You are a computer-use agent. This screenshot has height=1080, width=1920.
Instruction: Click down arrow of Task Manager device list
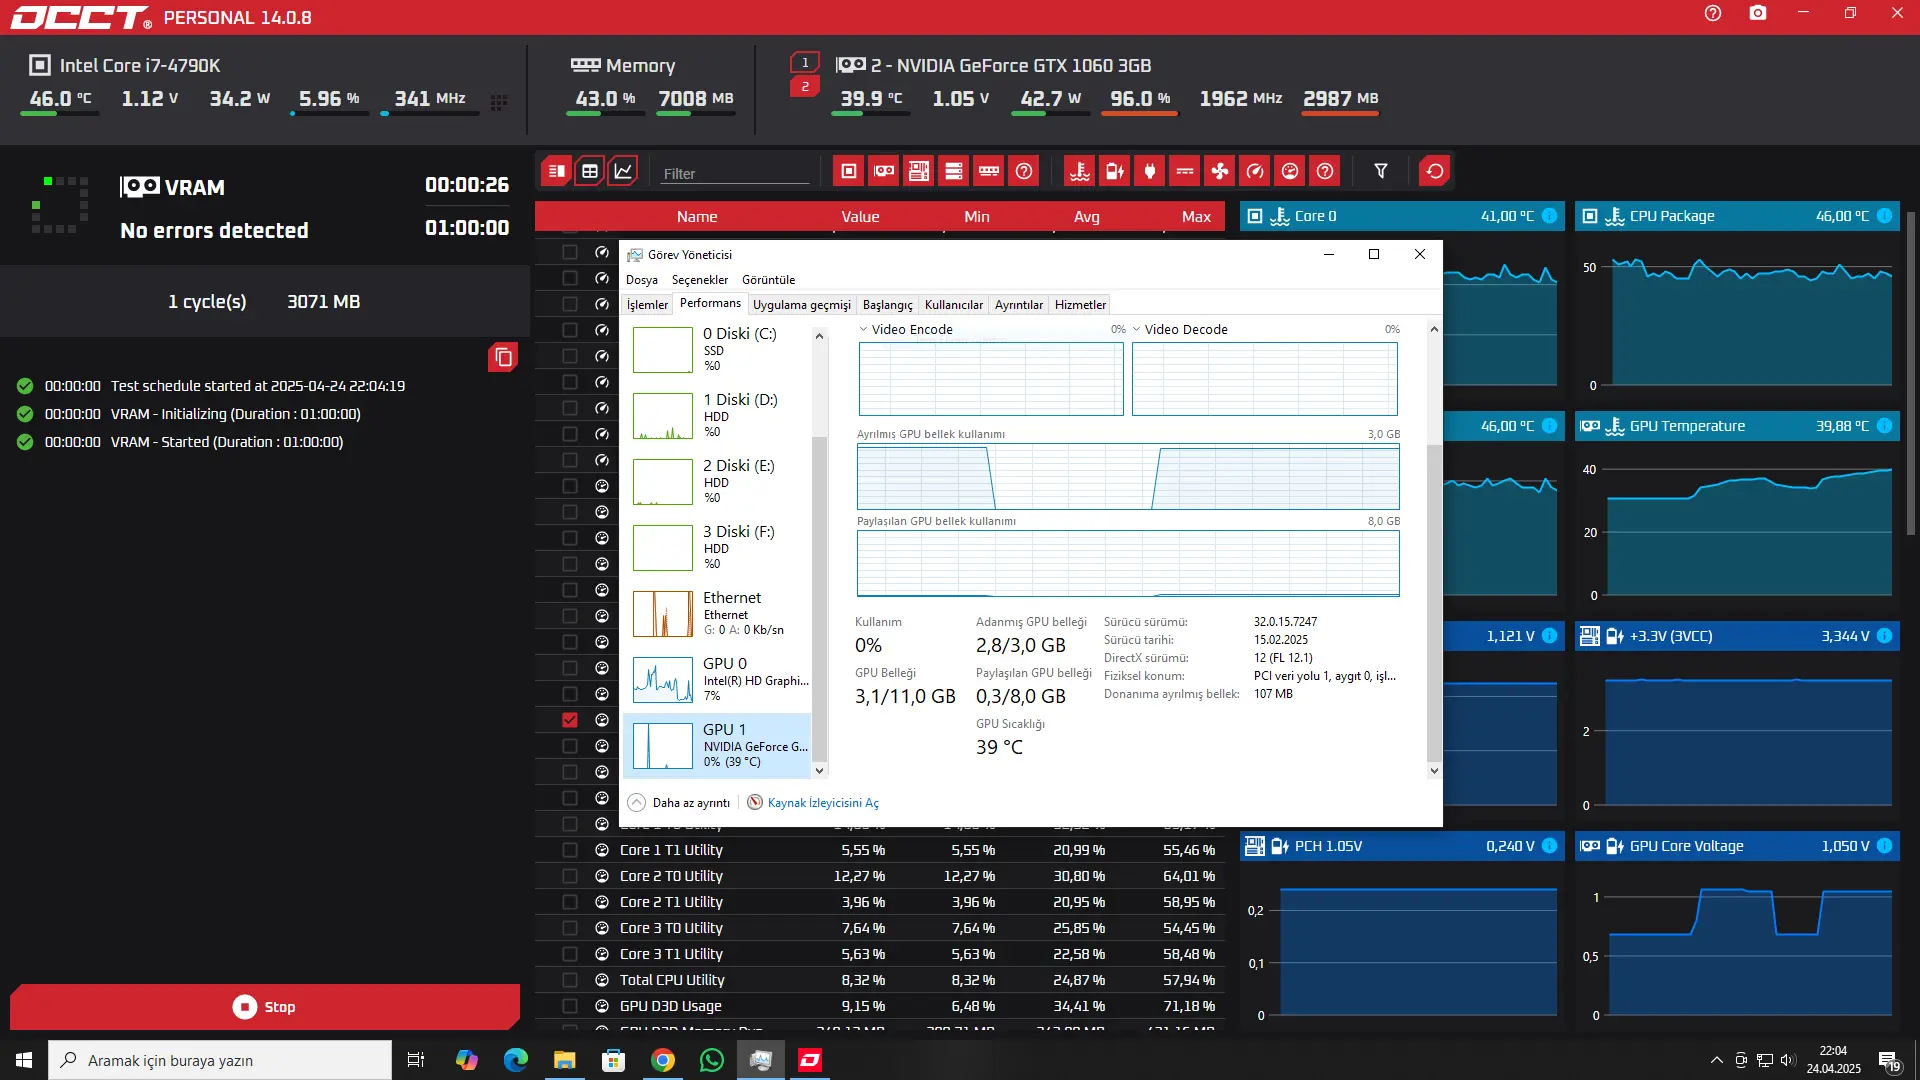click(820, 770)
